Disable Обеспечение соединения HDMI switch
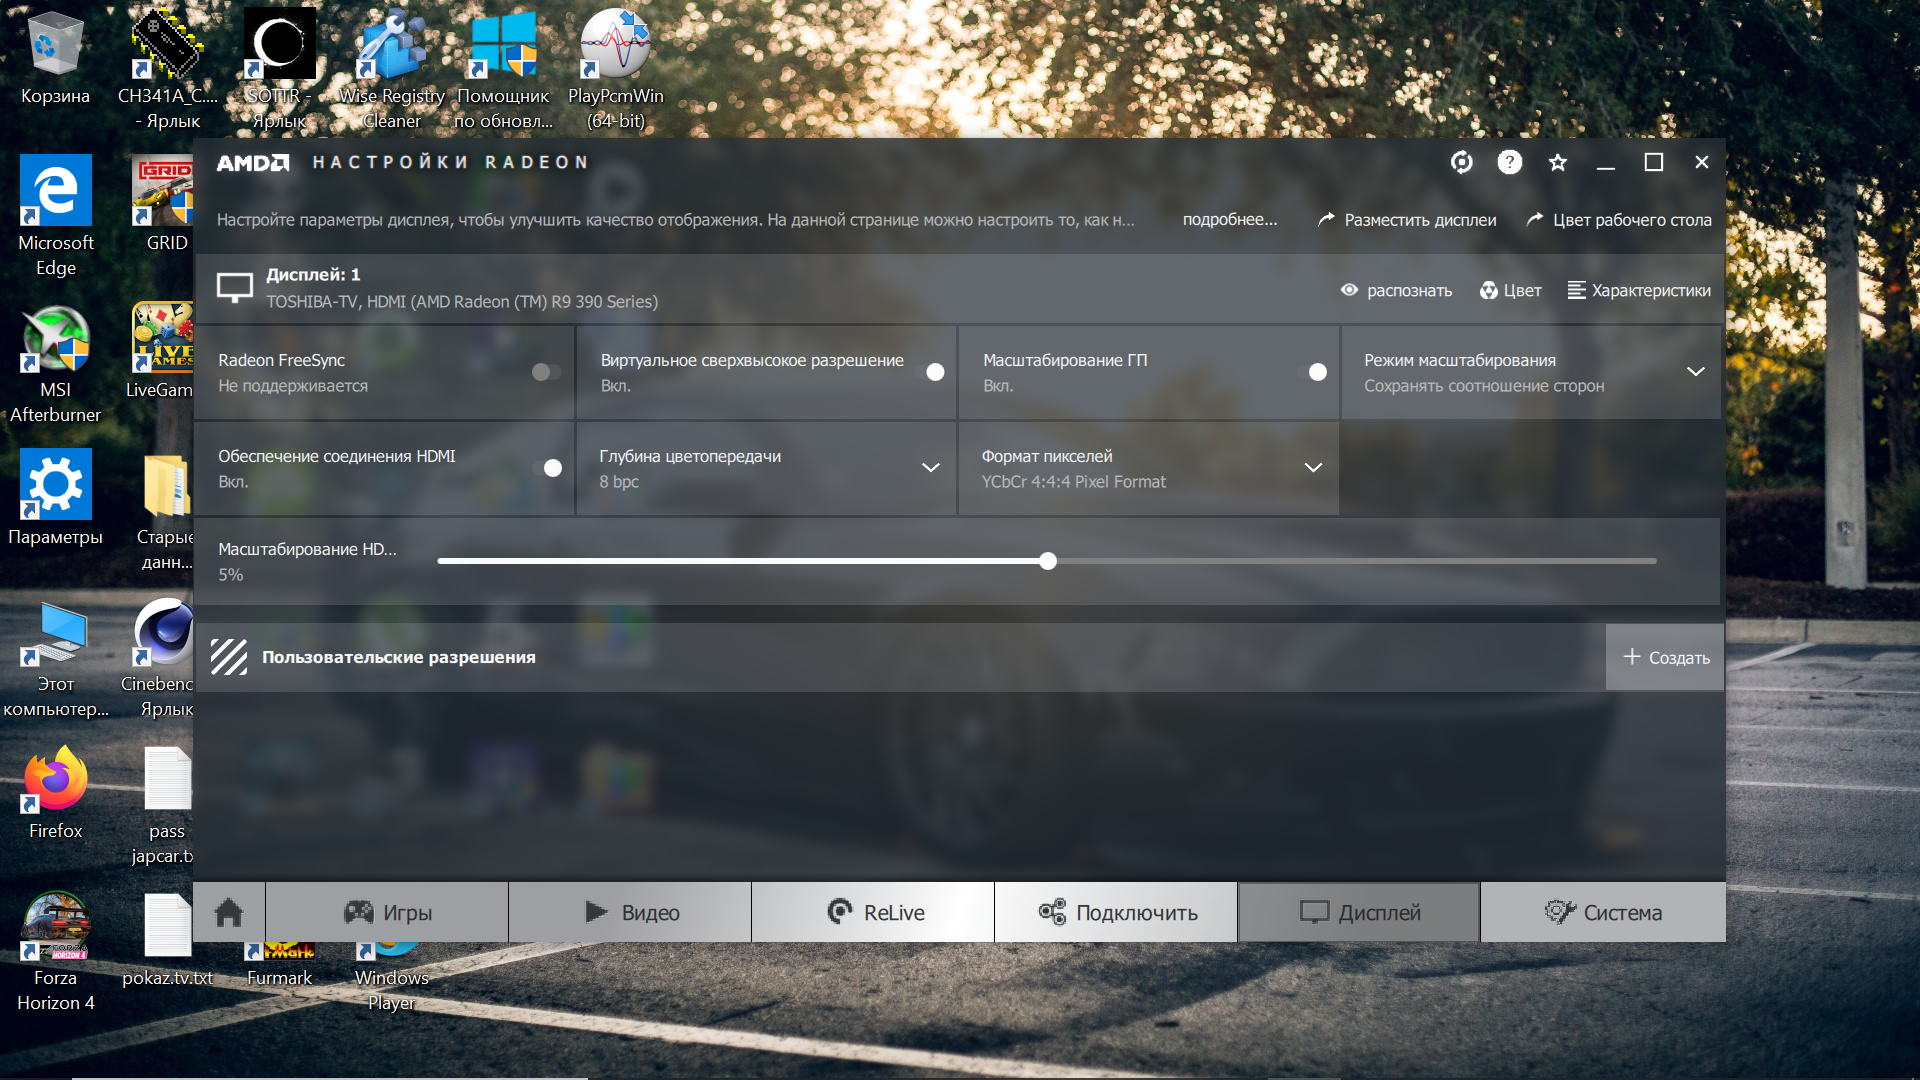The height and width of the screenshot is (1080, 1920). (547, 468)
